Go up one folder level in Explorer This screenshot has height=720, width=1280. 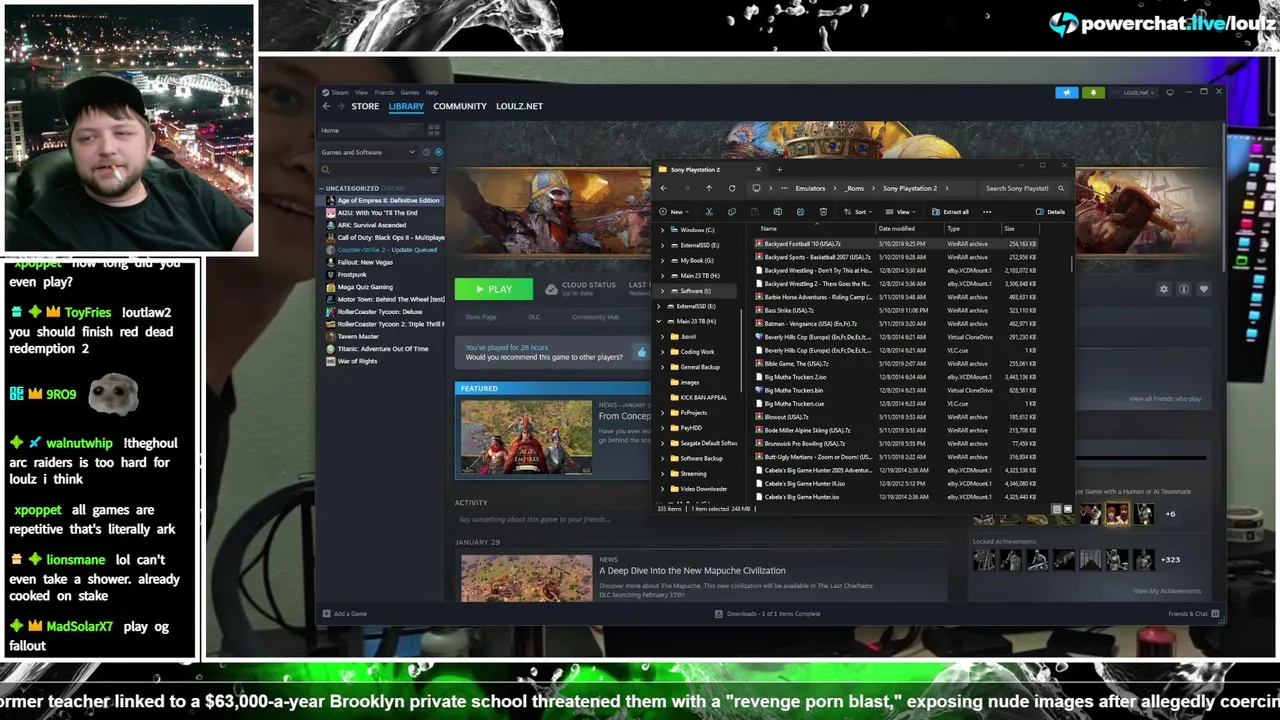[x=709, y=188]
